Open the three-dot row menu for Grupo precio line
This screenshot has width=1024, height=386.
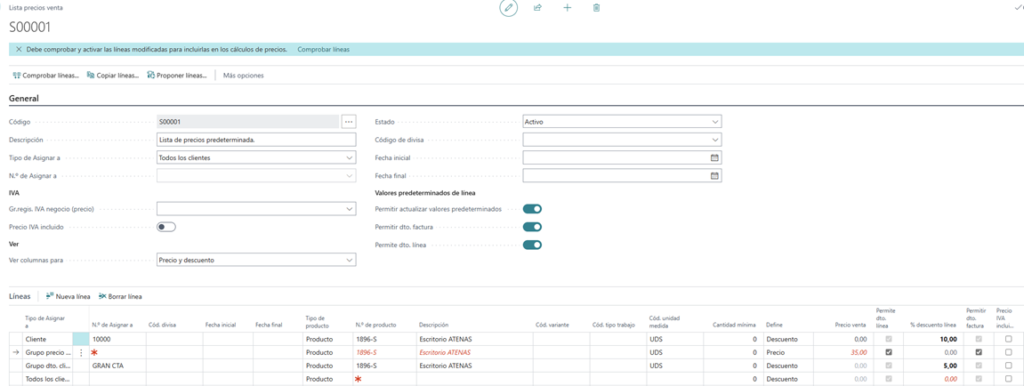point(81,353)
